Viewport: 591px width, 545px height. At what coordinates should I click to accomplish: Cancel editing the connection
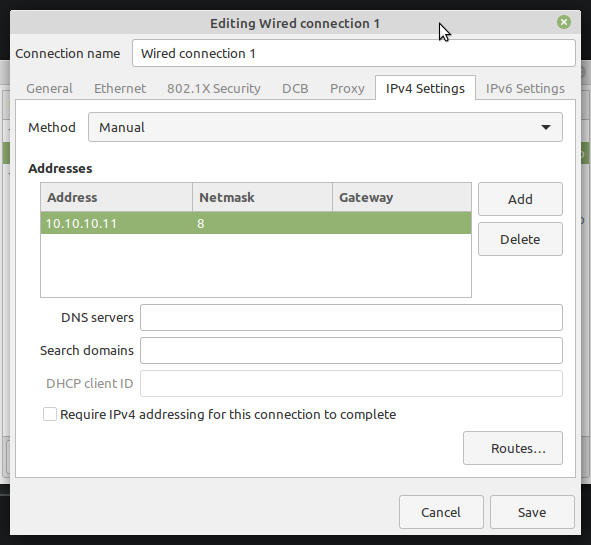click(x=441, y=512)
